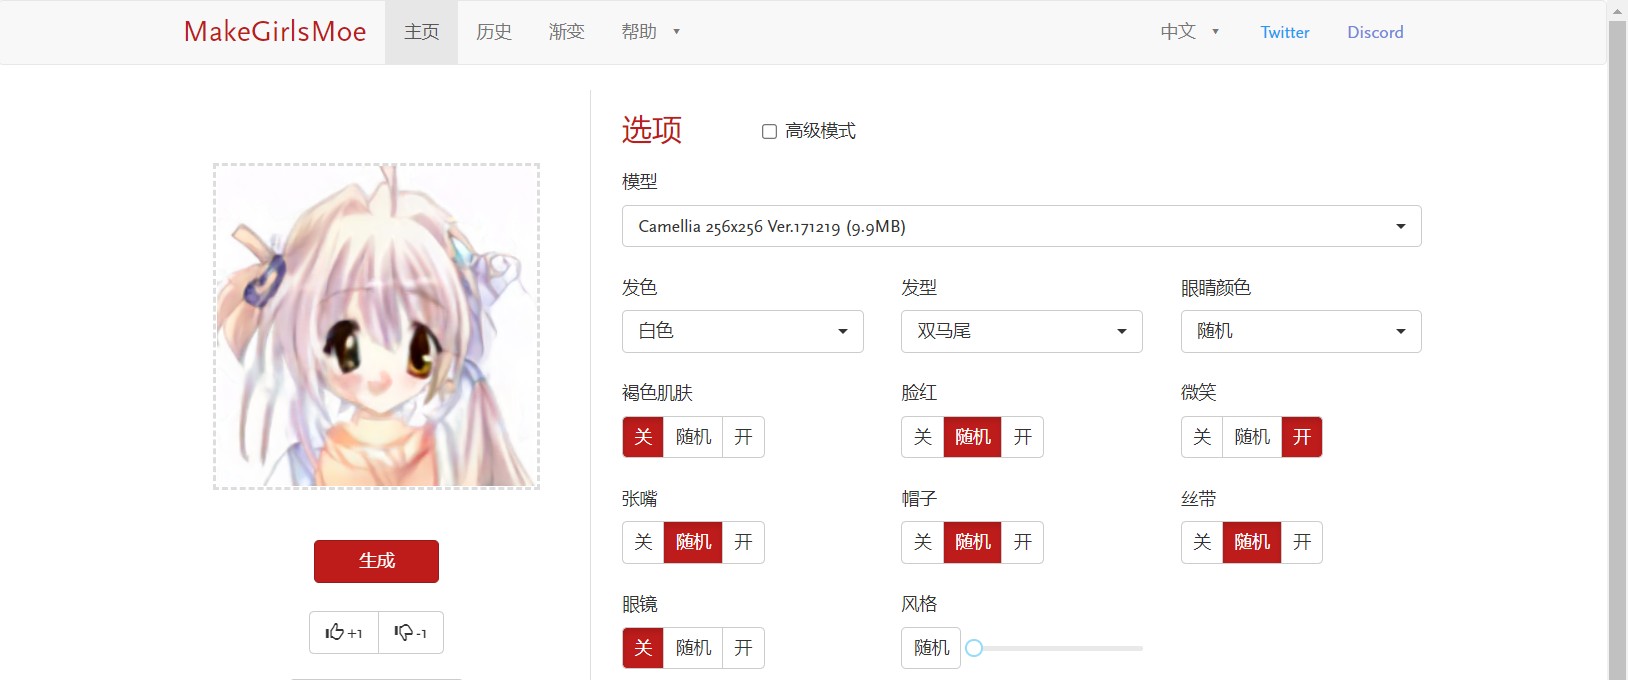Turn 眼镜 on with 开

click(x=743, y=648)
